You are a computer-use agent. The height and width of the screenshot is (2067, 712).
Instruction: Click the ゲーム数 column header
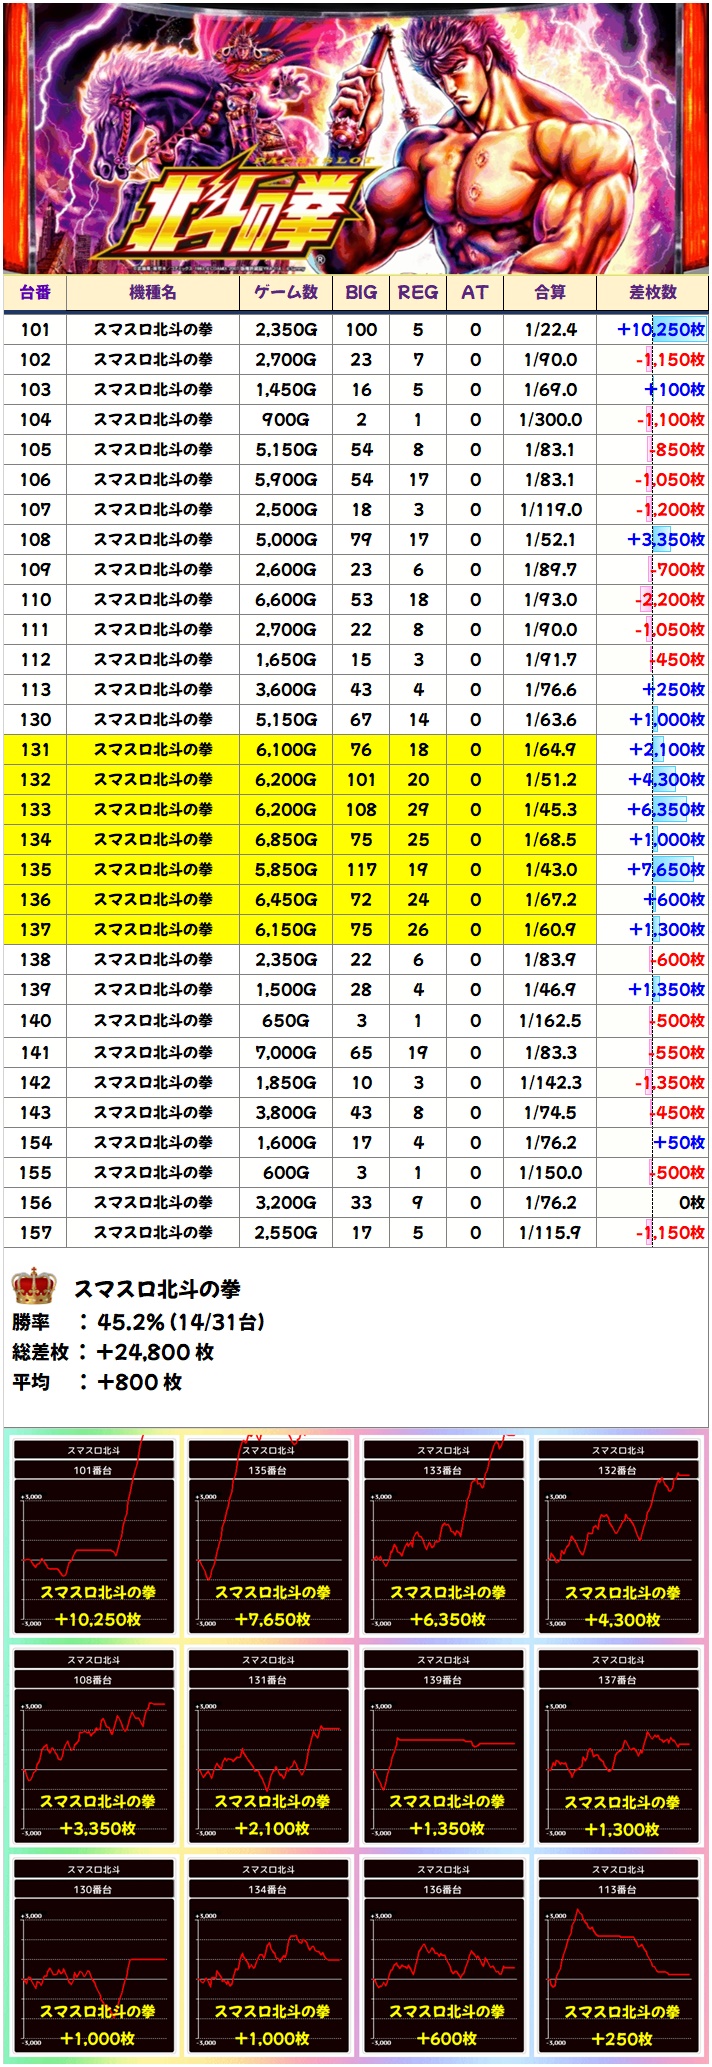285,292
